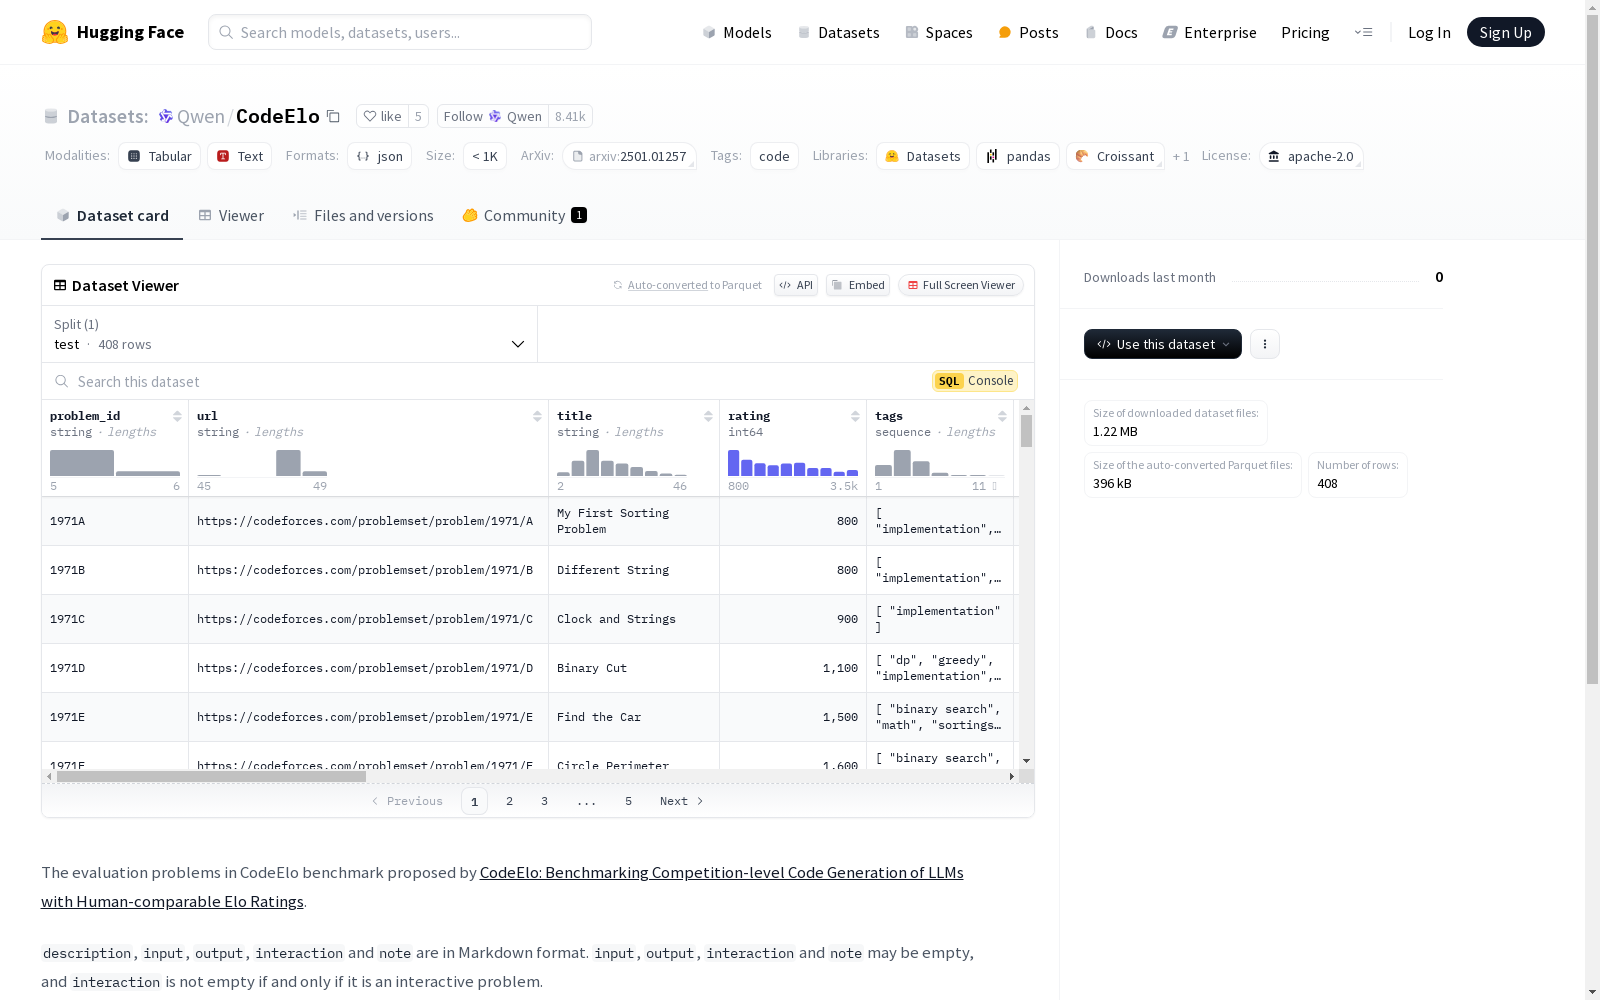The image size is (1600, 1000).
Task: Open the three-dot menu beside Use this dataset
Action: pos(1265,344)
